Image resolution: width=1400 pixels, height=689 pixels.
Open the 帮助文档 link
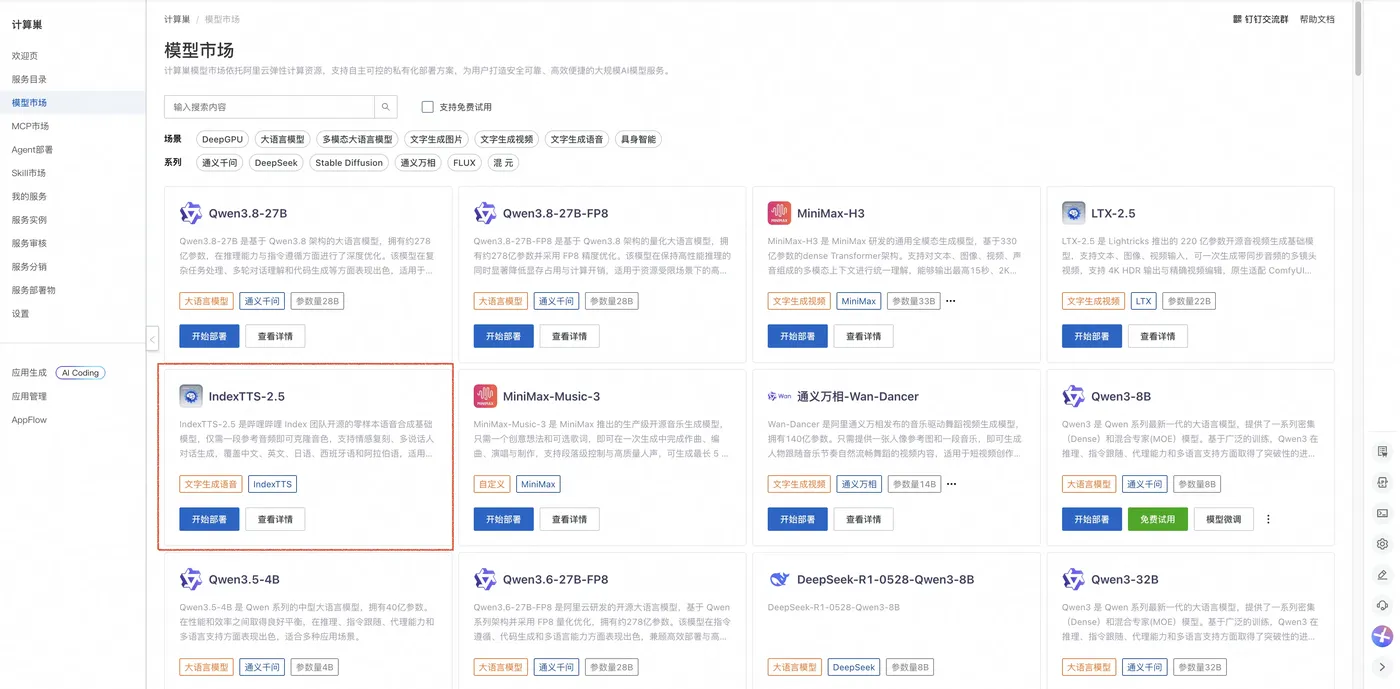[1317, 19]
